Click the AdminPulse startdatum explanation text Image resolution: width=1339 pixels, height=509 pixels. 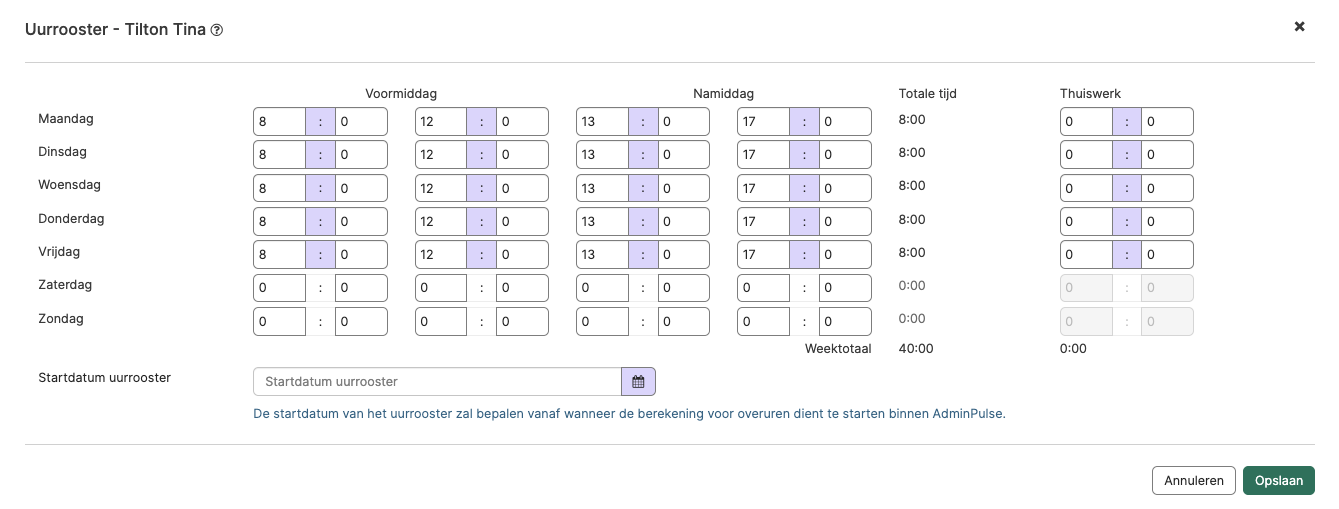pos(629,413)
